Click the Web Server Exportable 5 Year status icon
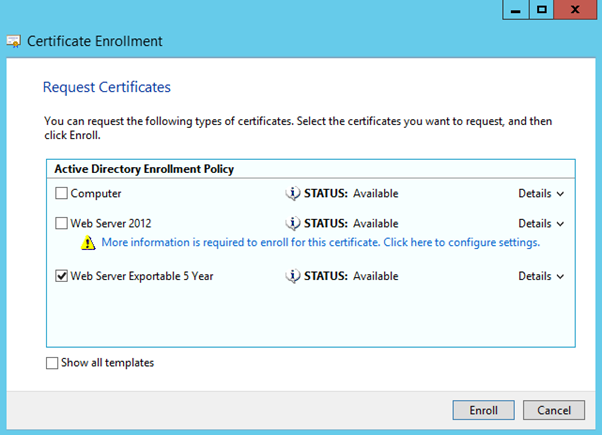Image resolution: width=602 pixels, height=435 pixels. tap(293, 276)
